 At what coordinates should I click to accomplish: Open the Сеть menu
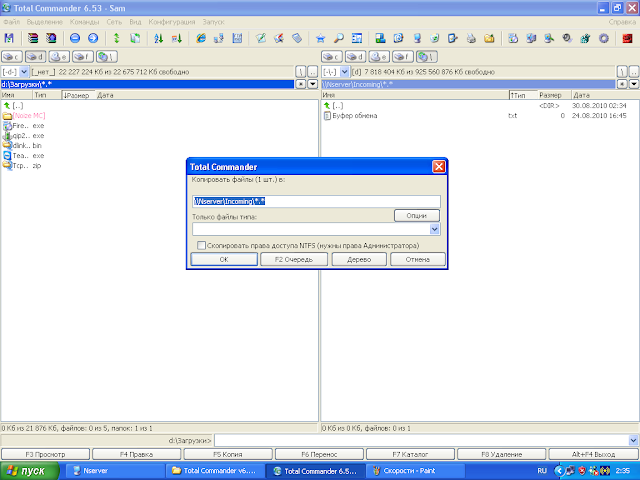pyautogui.click(x=114, y=22)
